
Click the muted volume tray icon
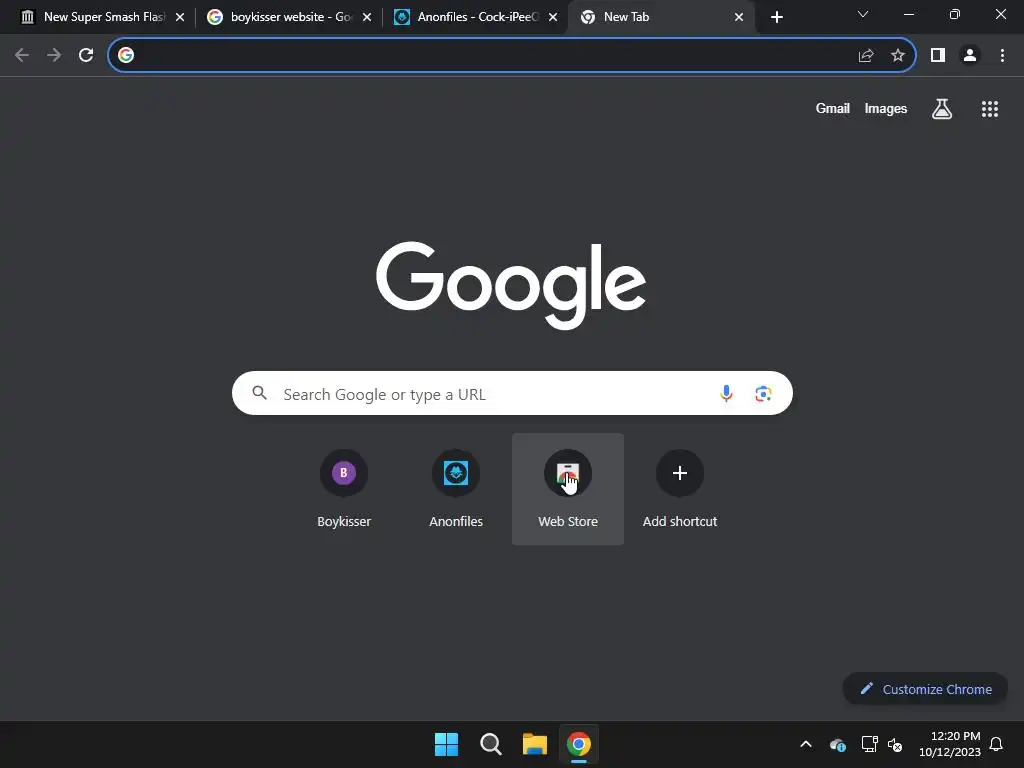pyautogui.click(x=895, y=744)
